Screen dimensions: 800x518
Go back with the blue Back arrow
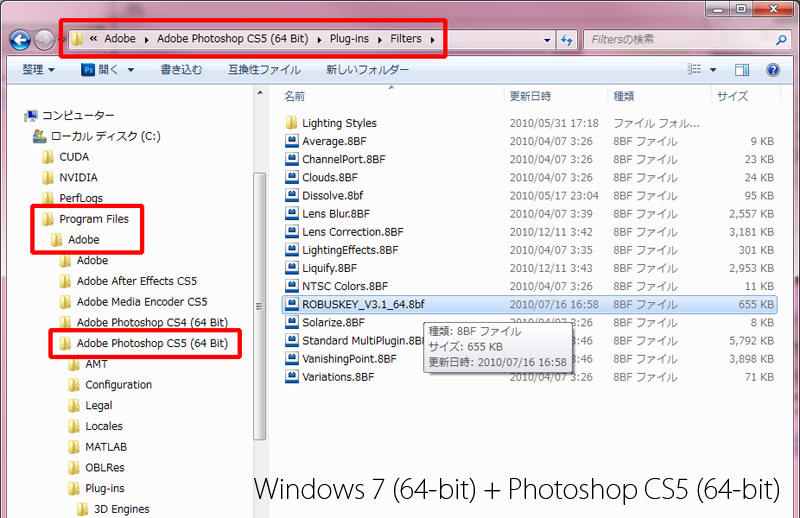(x=20, y=40)
